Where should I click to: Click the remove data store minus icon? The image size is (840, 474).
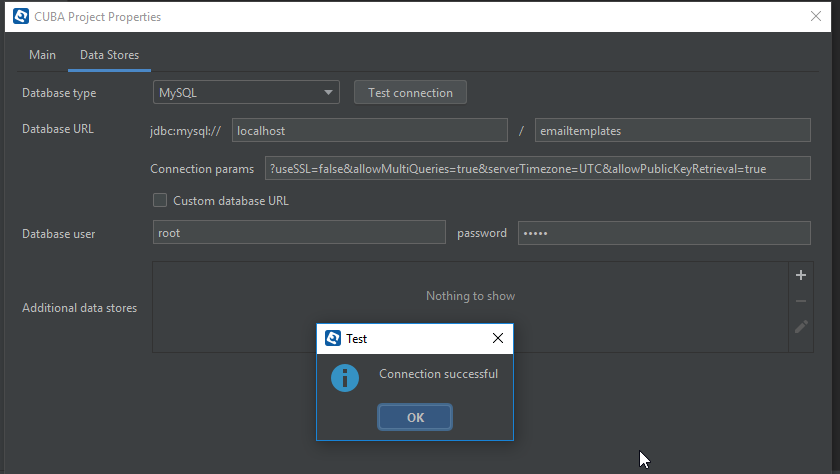tap(800, 301)
